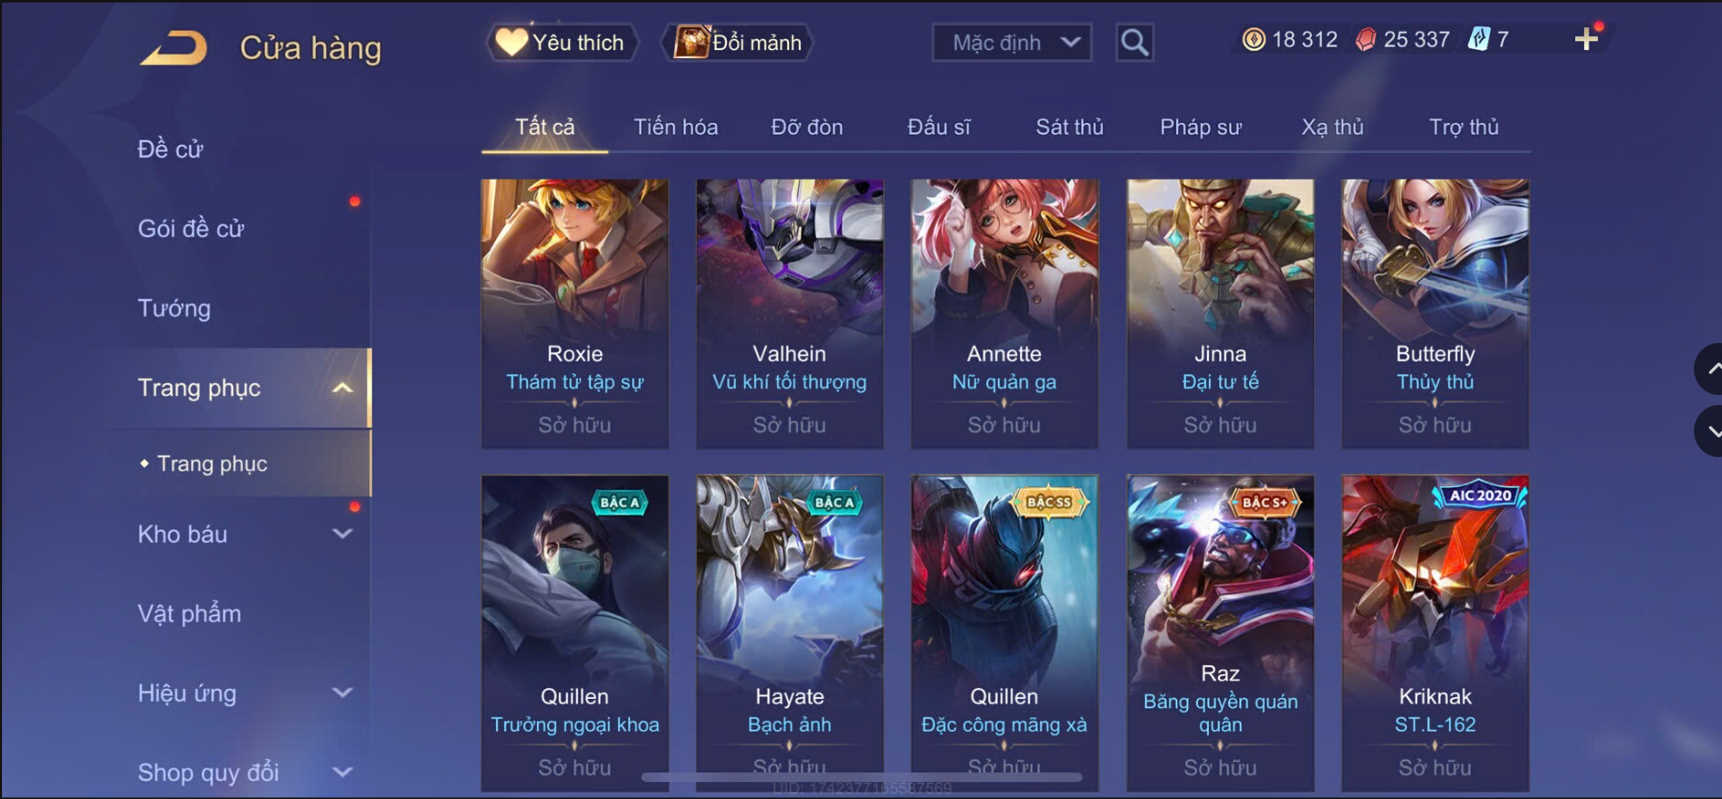Screen dimensions: 1722x799
Task: Toggle the Yêu thích favorites filter
Action: (562, 42)
